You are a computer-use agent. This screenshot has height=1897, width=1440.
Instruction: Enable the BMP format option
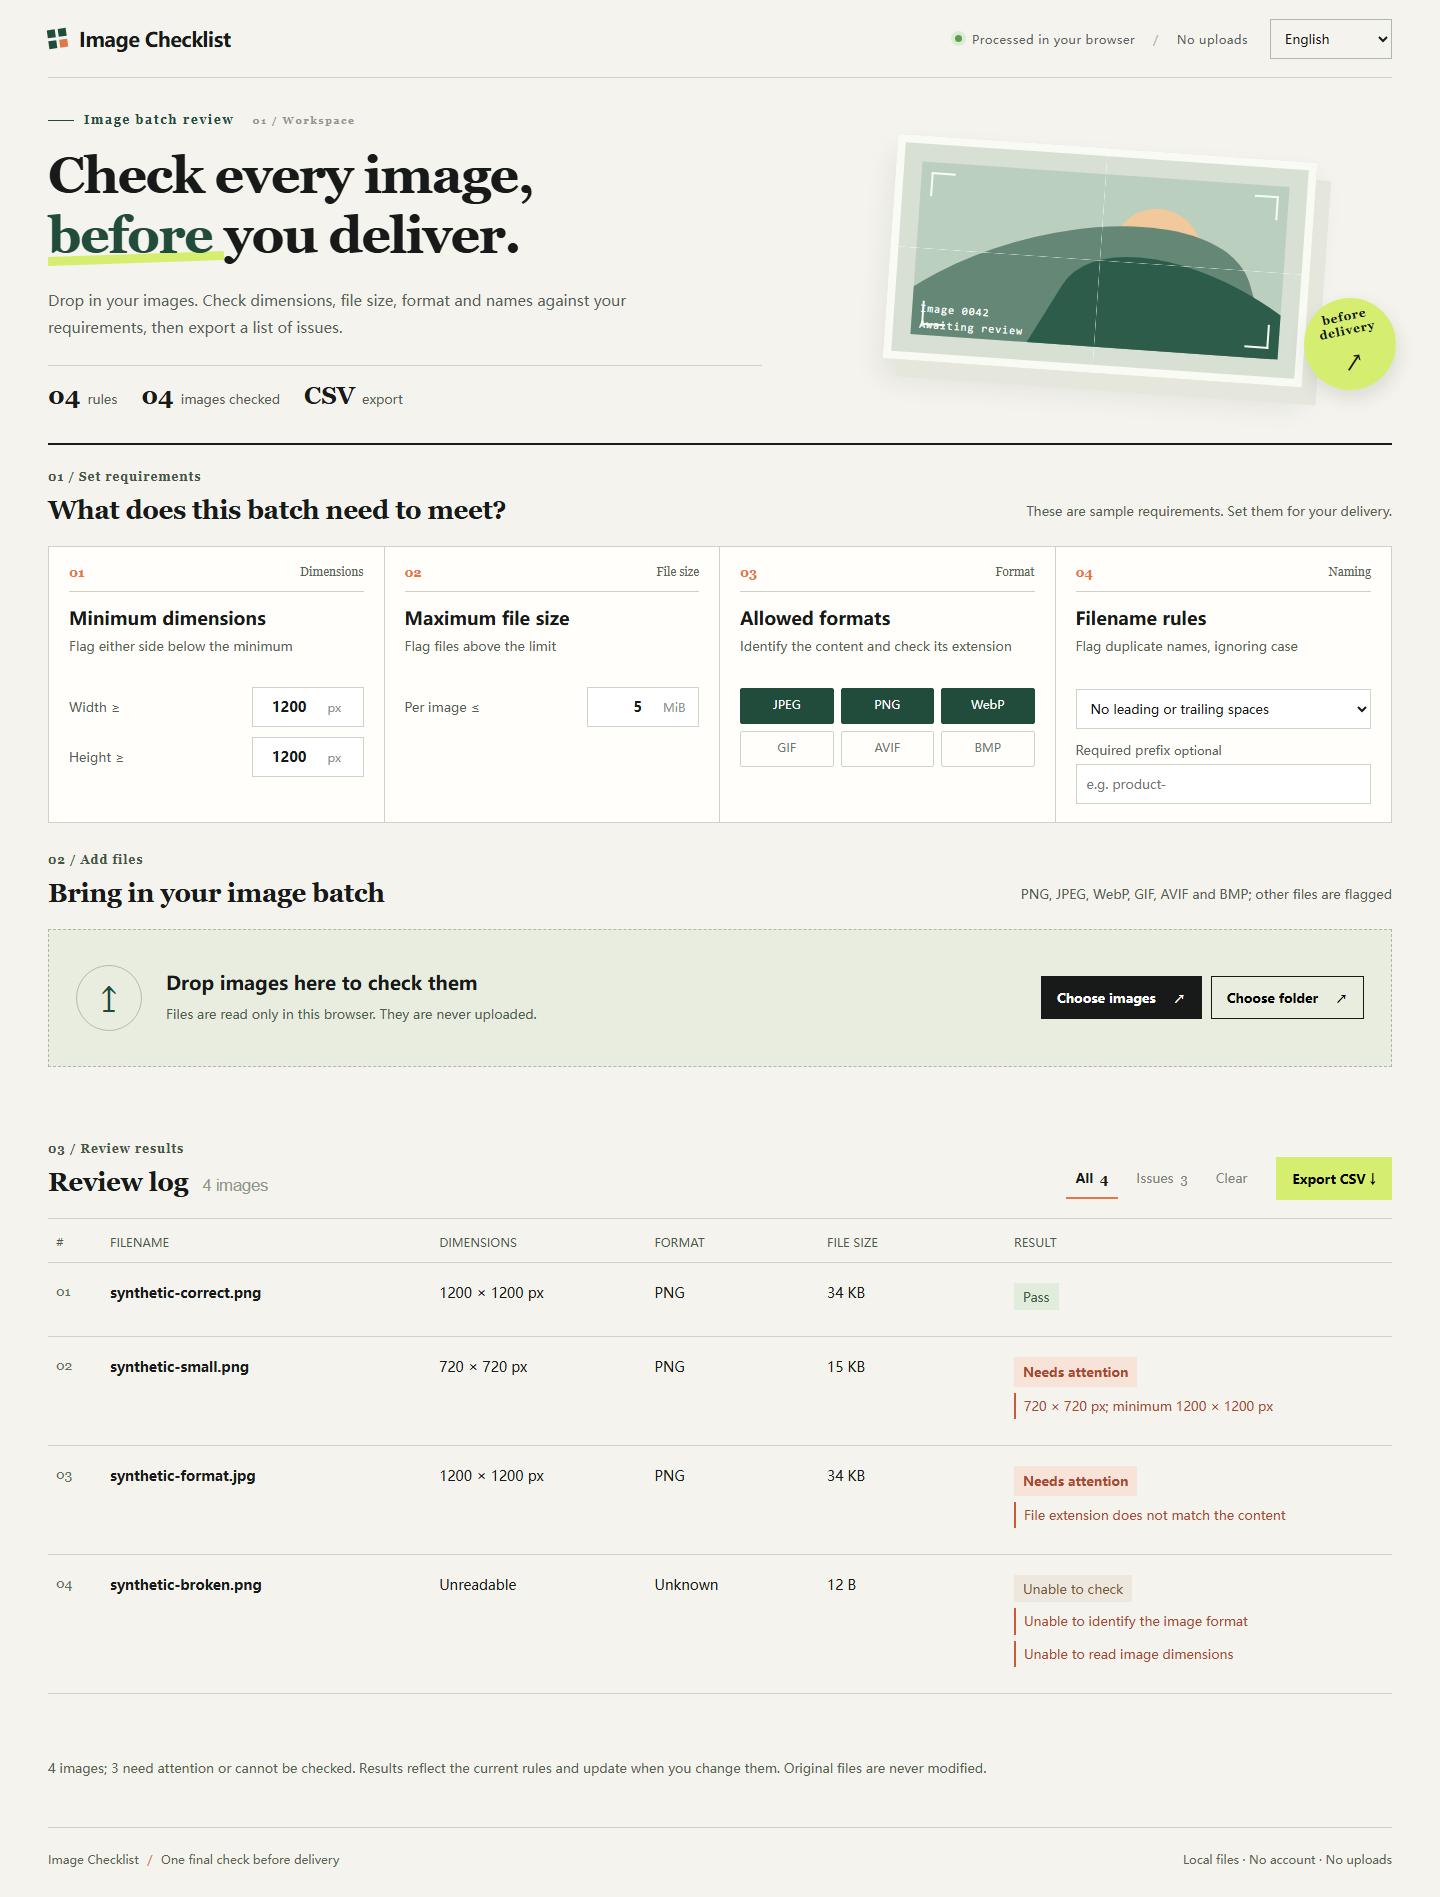pyautogui.click(x=988, y=748)
